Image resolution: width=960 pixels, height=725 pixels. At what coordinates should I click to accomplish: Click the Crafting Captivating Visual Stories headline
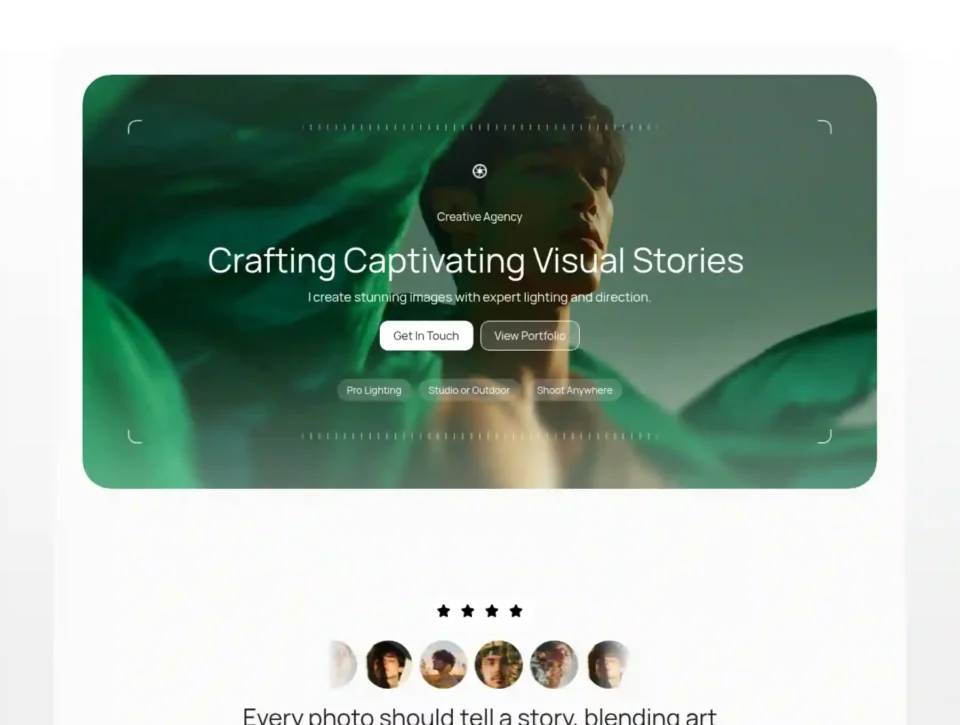tap(476, 261)
